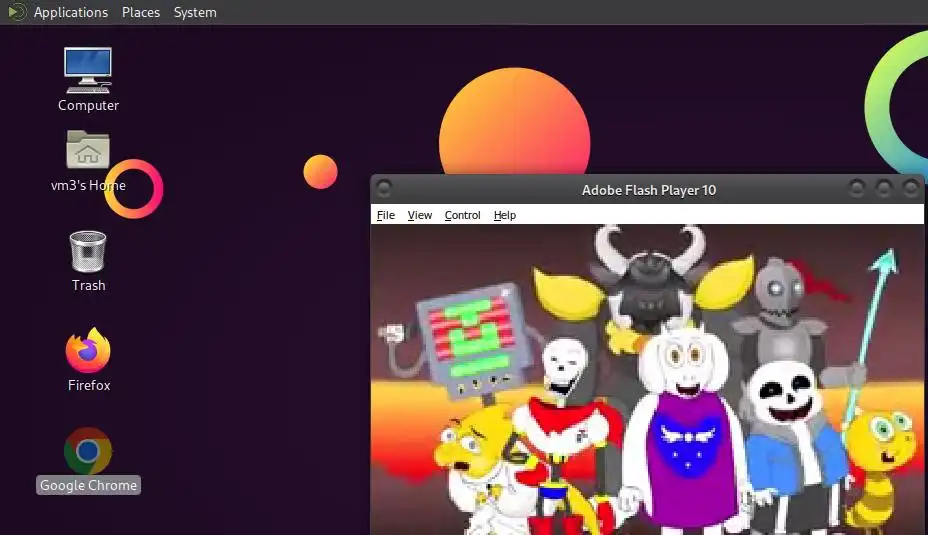Open the Control menu in Flash Player
Viewport: 928px width, 535px height.
[x=462, y=215]
